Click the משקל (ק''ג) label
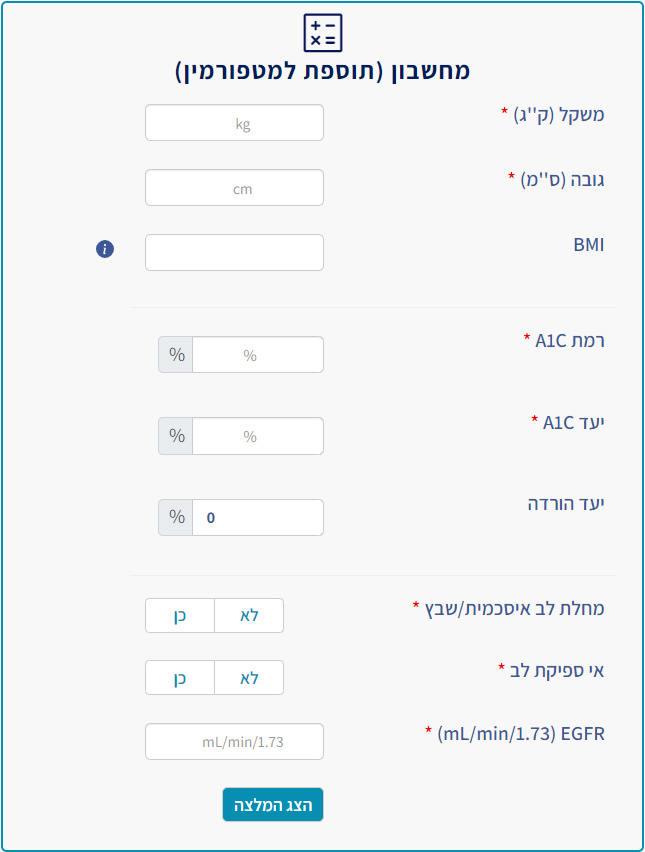Screen dimensions: 645x852 pyautogui.click(x=559, y=115)
